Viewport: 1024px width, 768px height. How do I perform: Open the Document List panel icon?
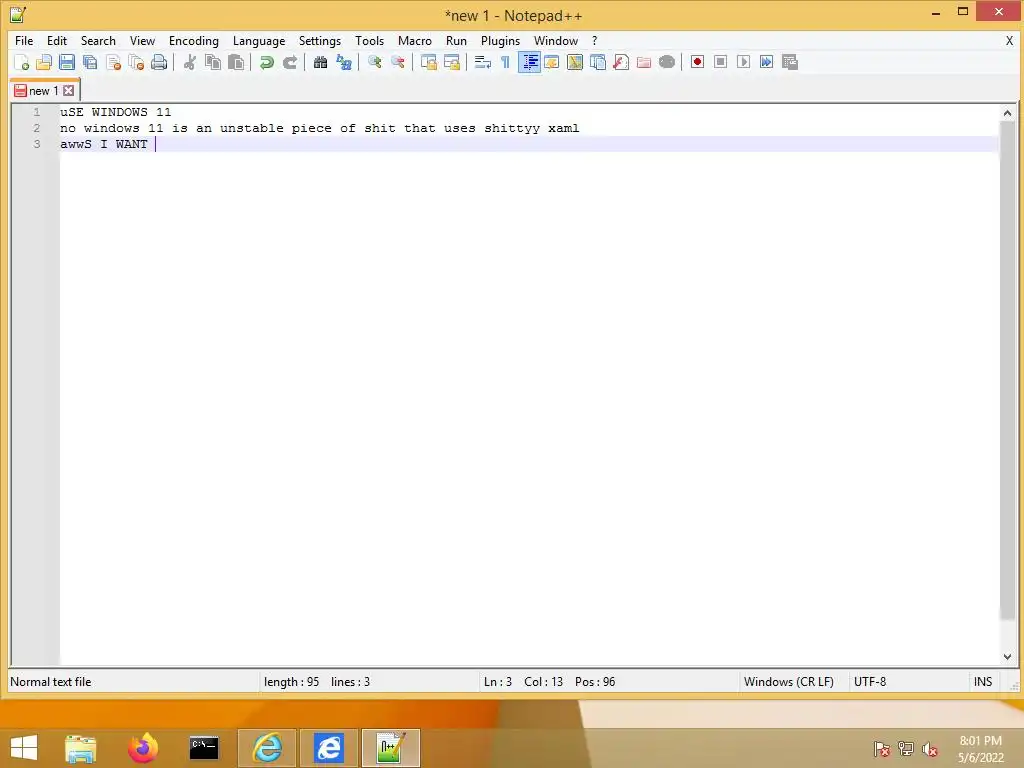(x=598, y=62)
